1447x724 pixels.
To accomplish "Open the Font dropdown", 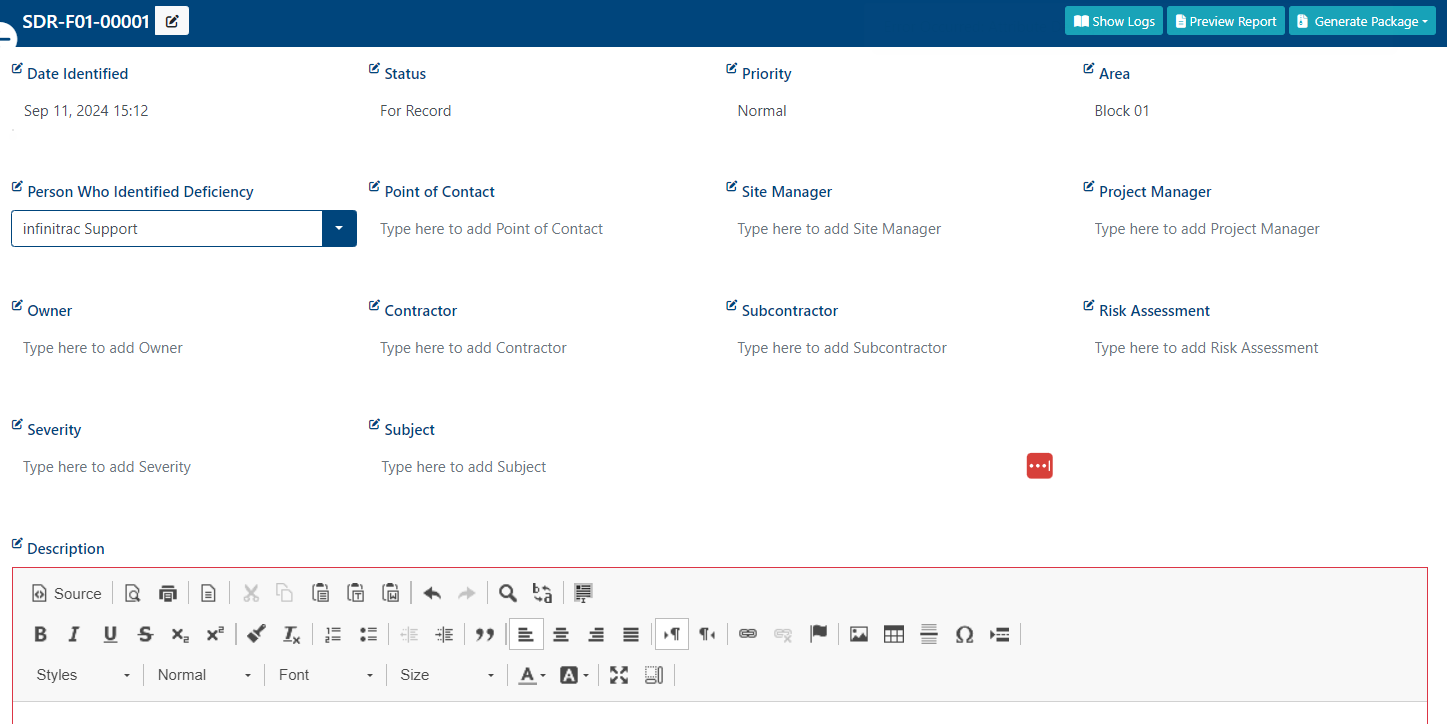I will coord(326,675).
